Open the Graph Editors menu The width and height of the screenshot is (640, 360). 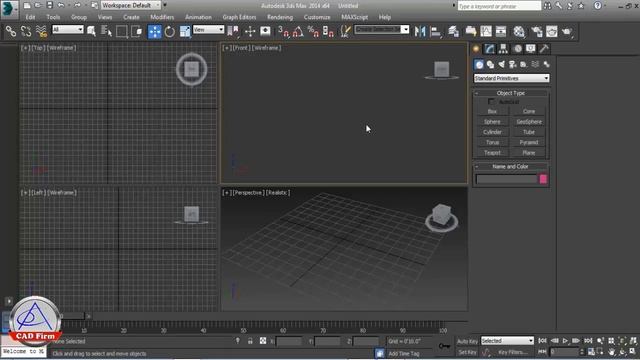coord(239,17)
